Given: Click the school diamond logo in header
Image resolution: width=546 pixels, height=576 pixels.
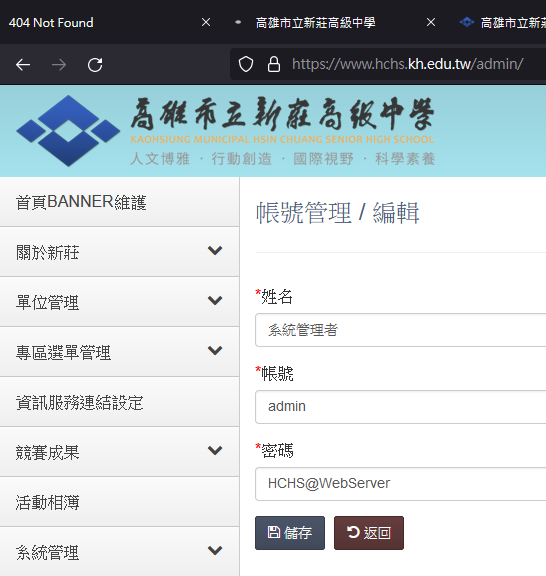Looking at the screenshot, I should [68, 131].
